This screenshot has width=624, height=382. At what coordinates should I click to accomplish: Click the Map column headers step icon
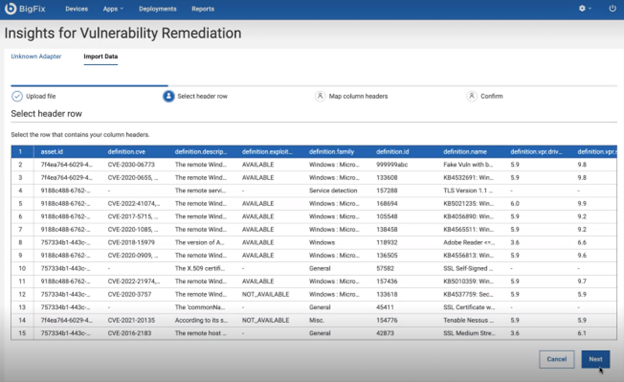click(320, 96)
